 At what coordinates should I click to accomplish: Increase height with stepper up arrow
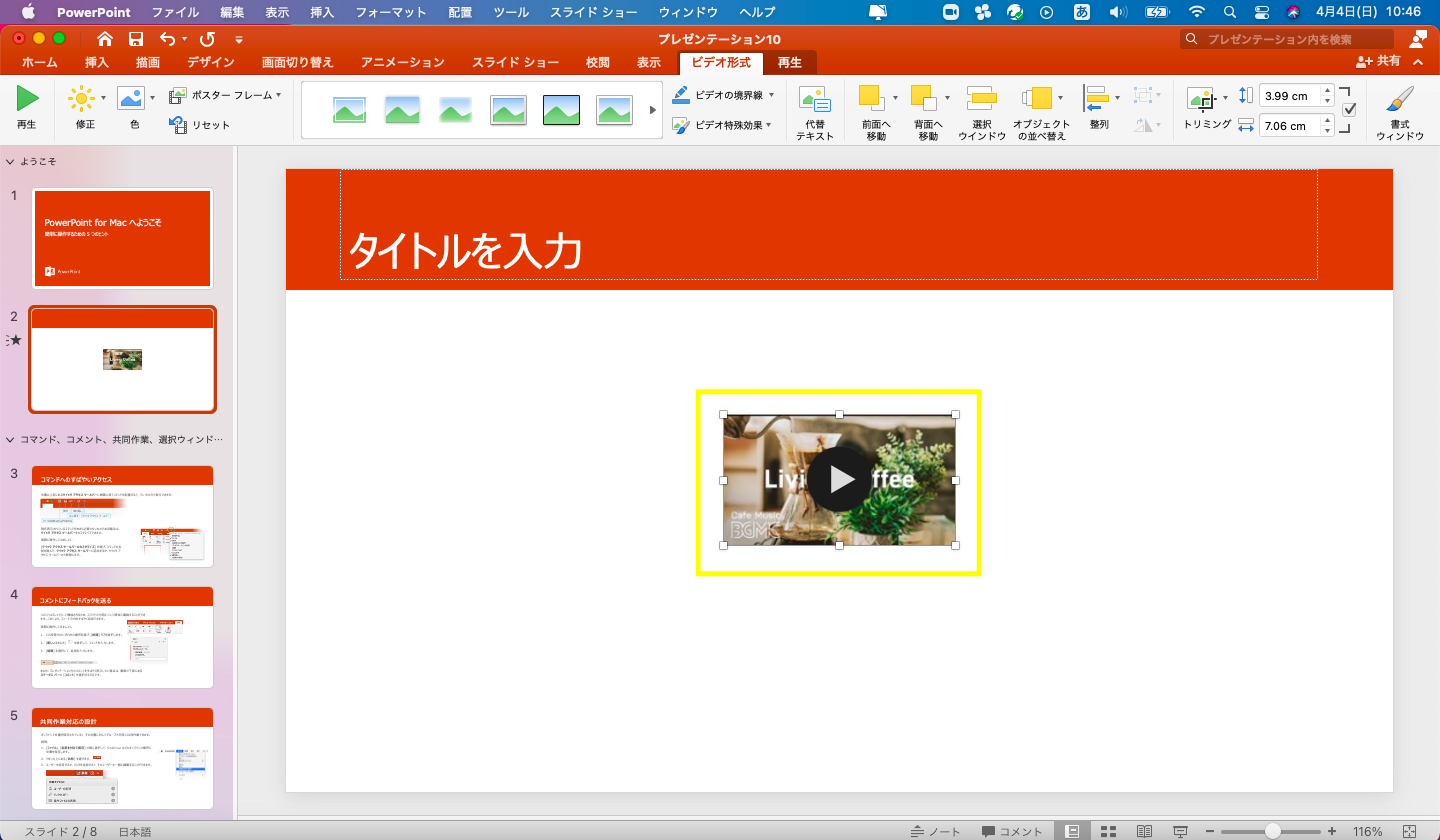click(1327, 91)
